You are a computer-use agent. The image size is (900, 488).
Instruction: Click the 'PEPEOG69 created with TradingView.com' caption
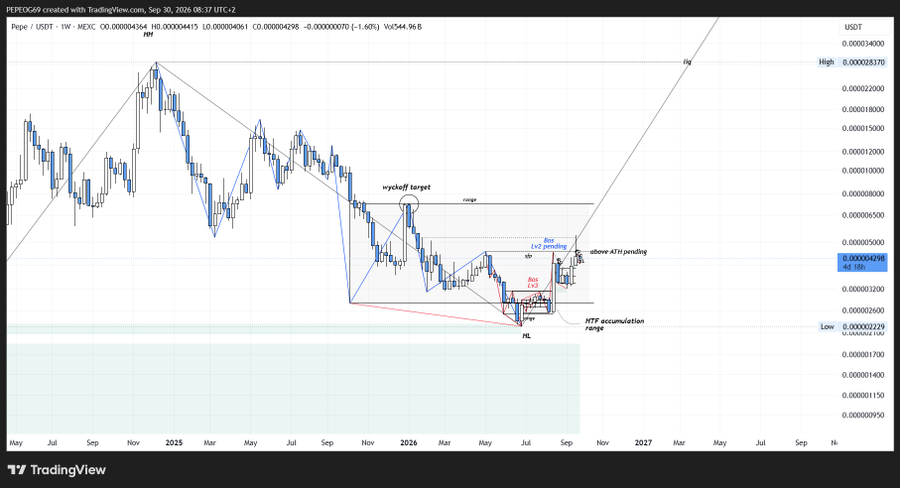click(75, 10)
